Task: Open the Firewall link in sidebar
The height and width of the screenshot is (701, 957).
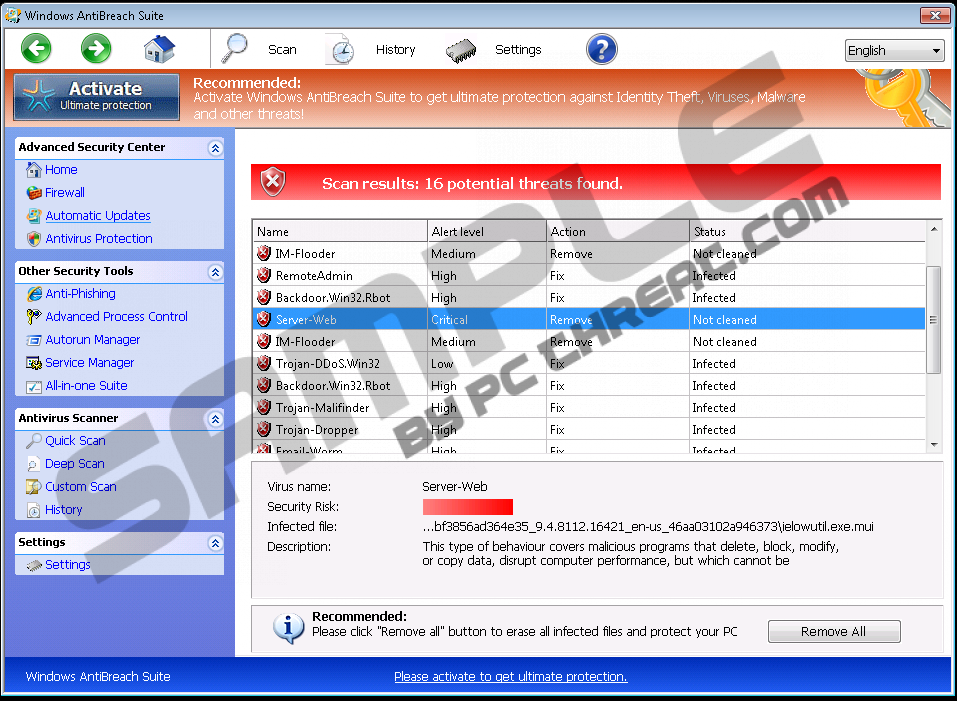Action: click(x=65, y=193)
